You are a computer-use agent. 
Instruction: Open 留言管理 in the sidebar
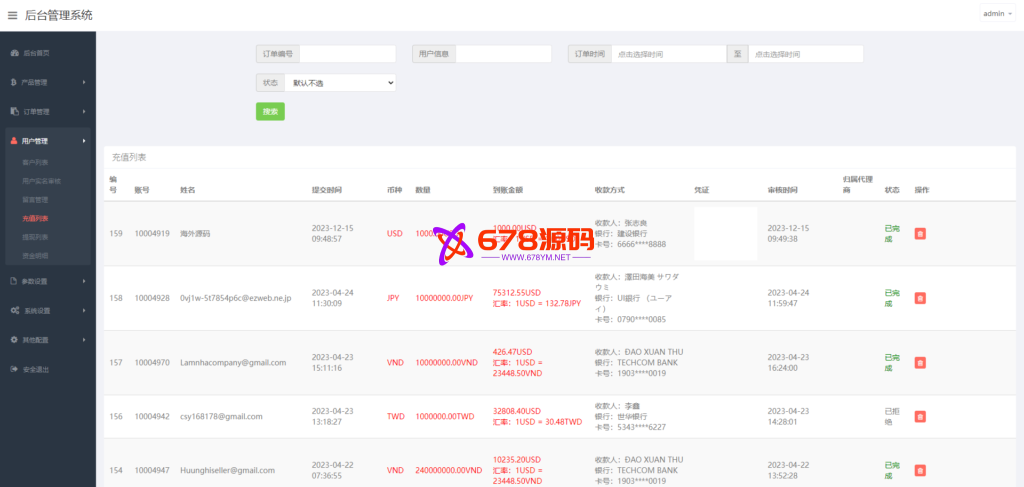tap(35, 200)
